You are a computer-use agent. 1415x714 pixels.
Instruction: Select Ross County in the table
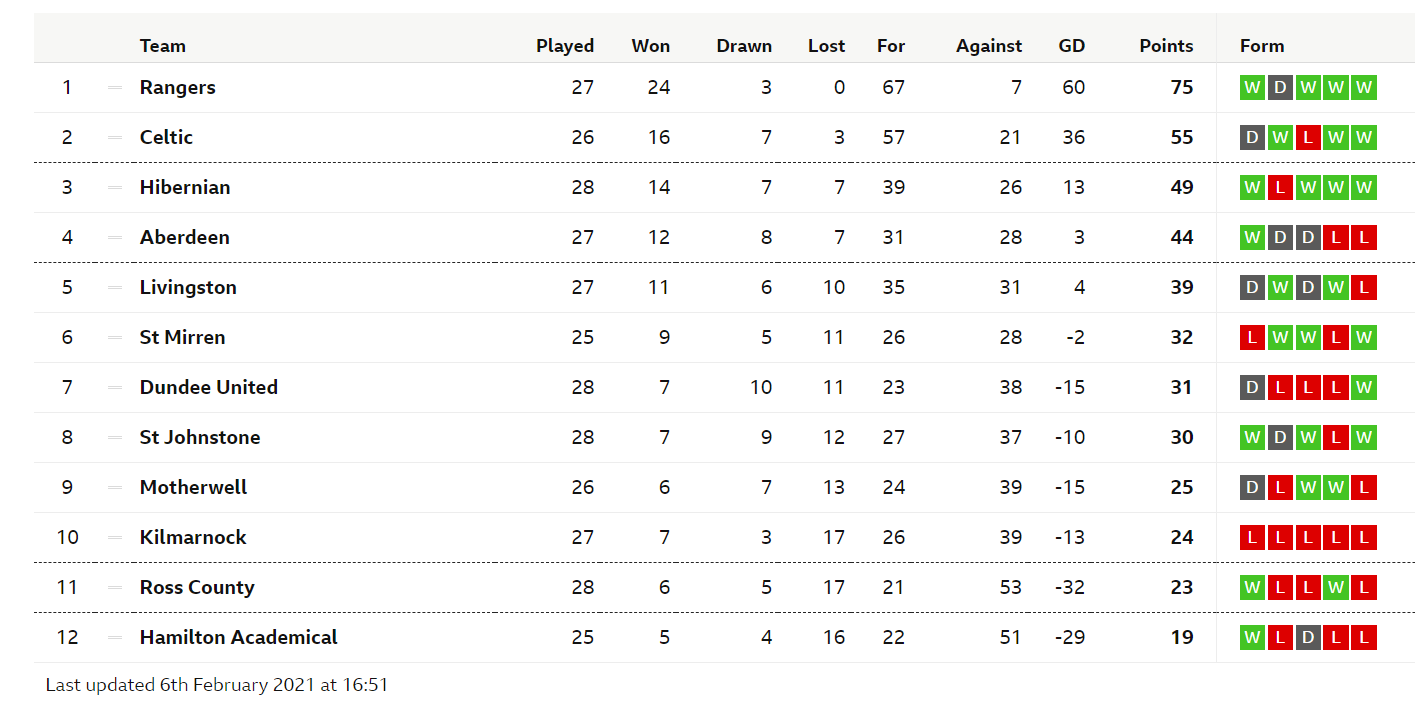pos(197,587)
